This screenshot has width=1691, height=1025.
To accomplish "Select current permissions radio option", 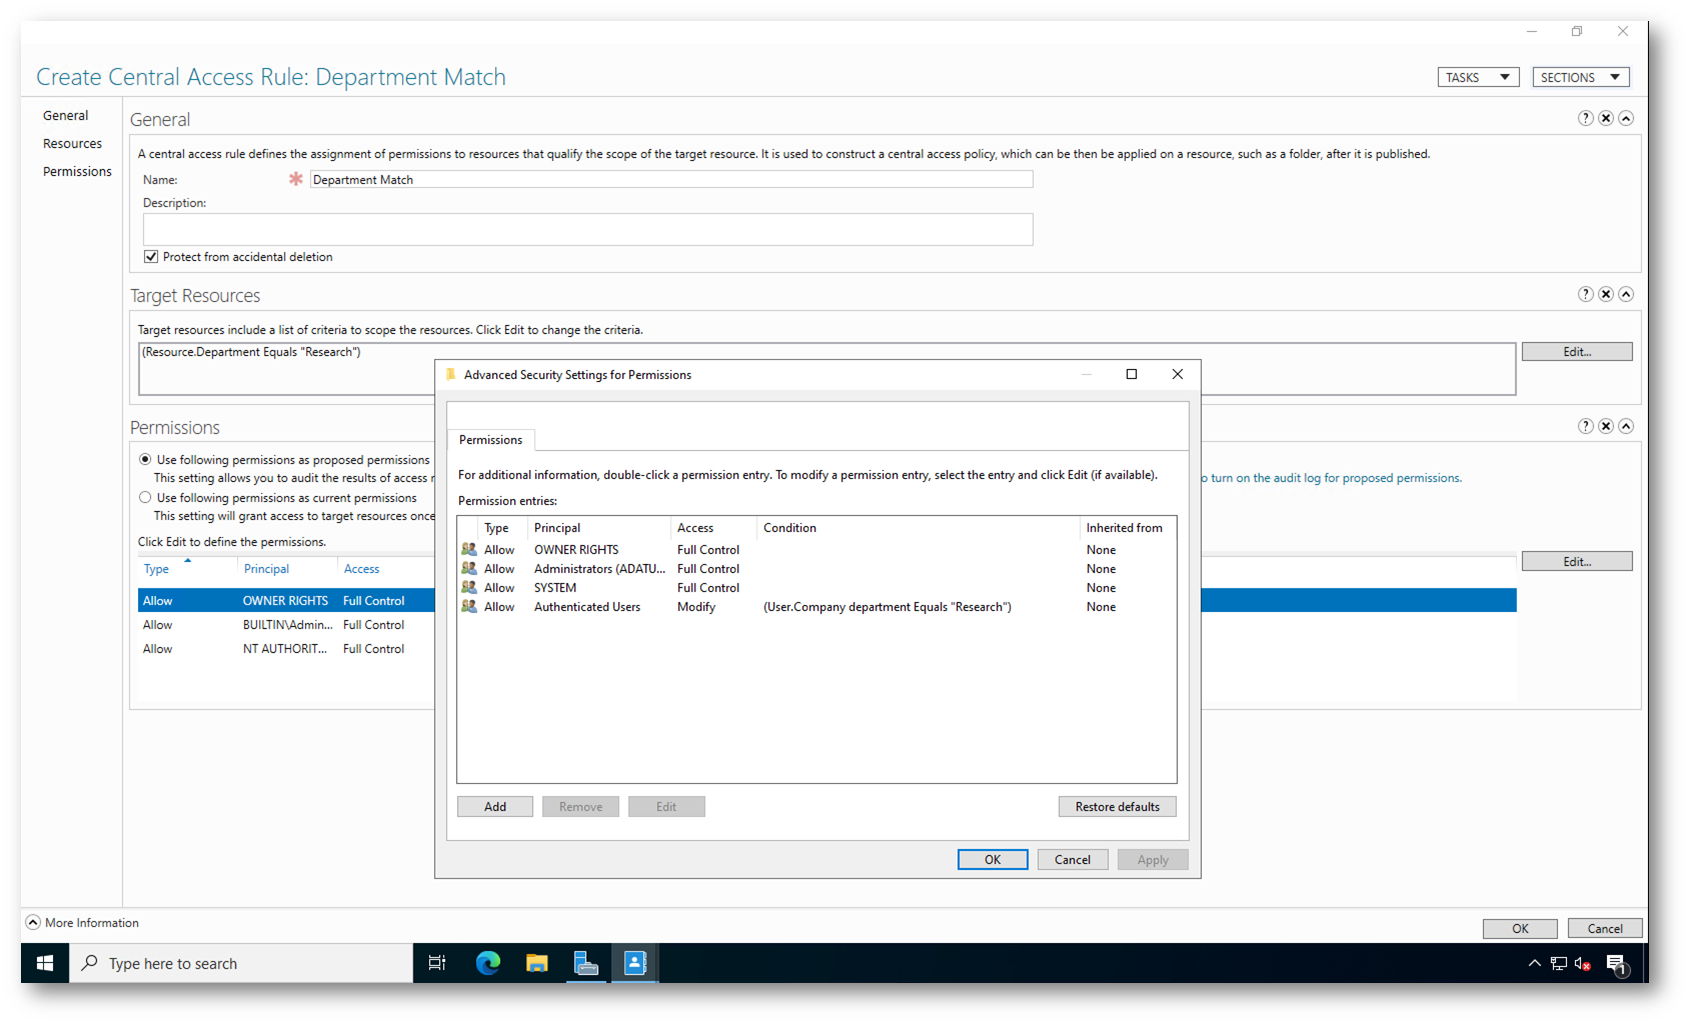I will click(146, 498).
